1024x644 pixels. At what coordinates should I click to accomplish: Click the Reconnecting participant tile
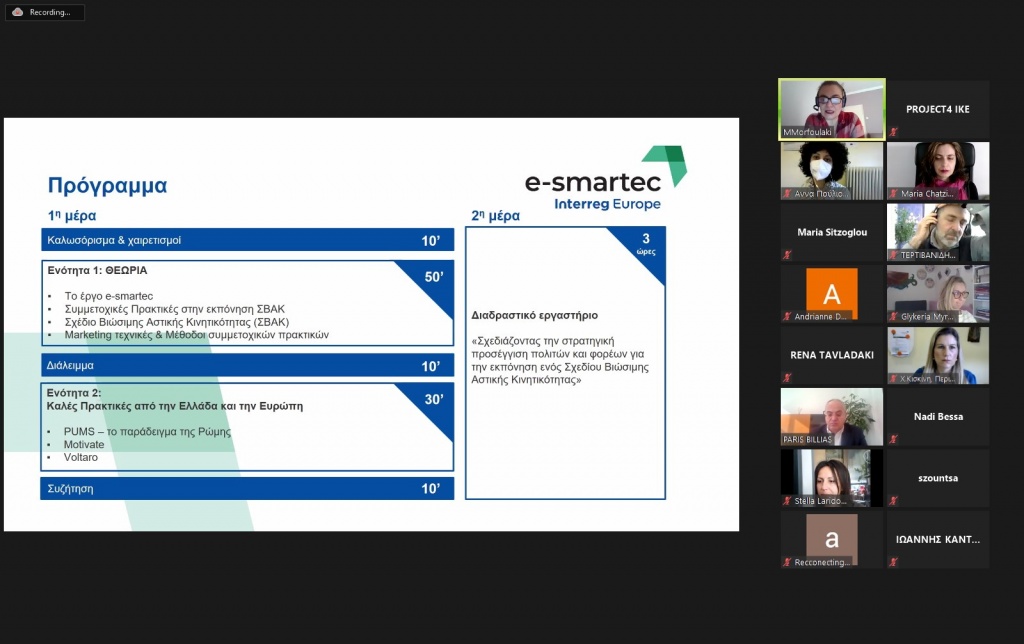coord(832,539)
